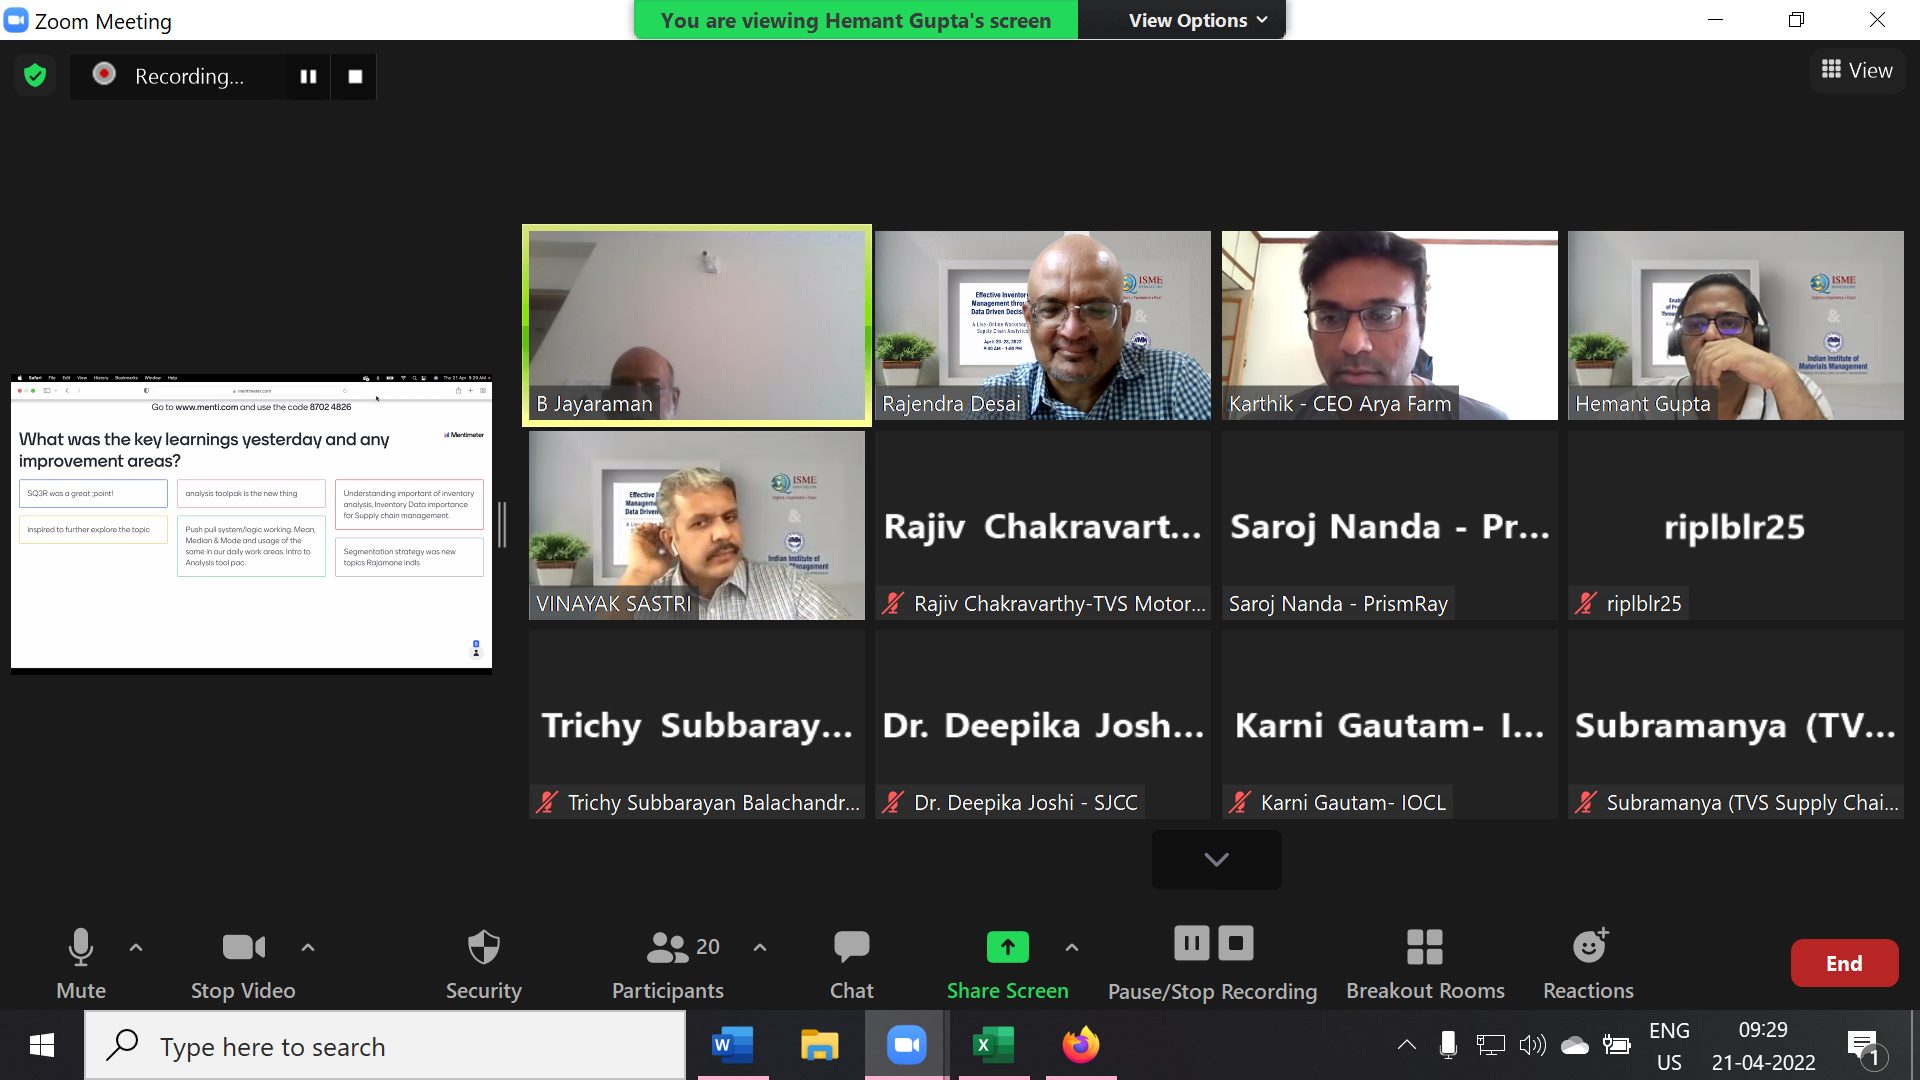Image resolution: width=1920 pixels, height=1080 pixels.
Task: Open View Options dropdown
Action: coord(1197,20)
